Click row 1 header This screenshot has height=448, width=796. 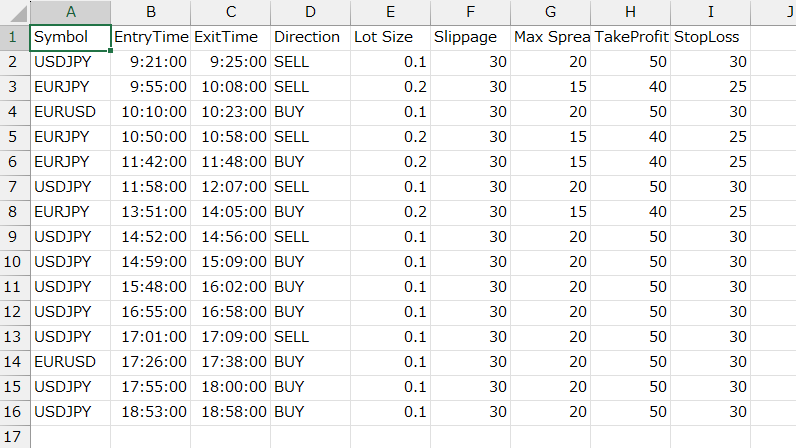(15, 37)
